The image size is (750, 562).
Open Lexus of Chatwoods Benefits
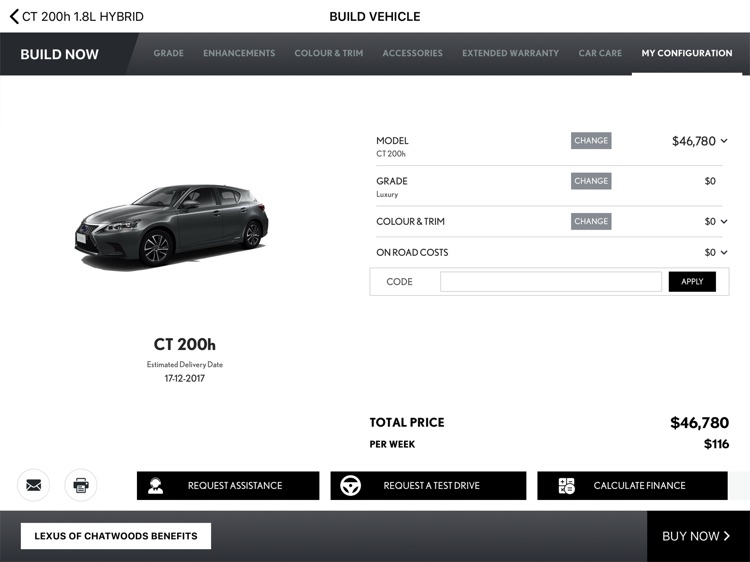[116, 536]
